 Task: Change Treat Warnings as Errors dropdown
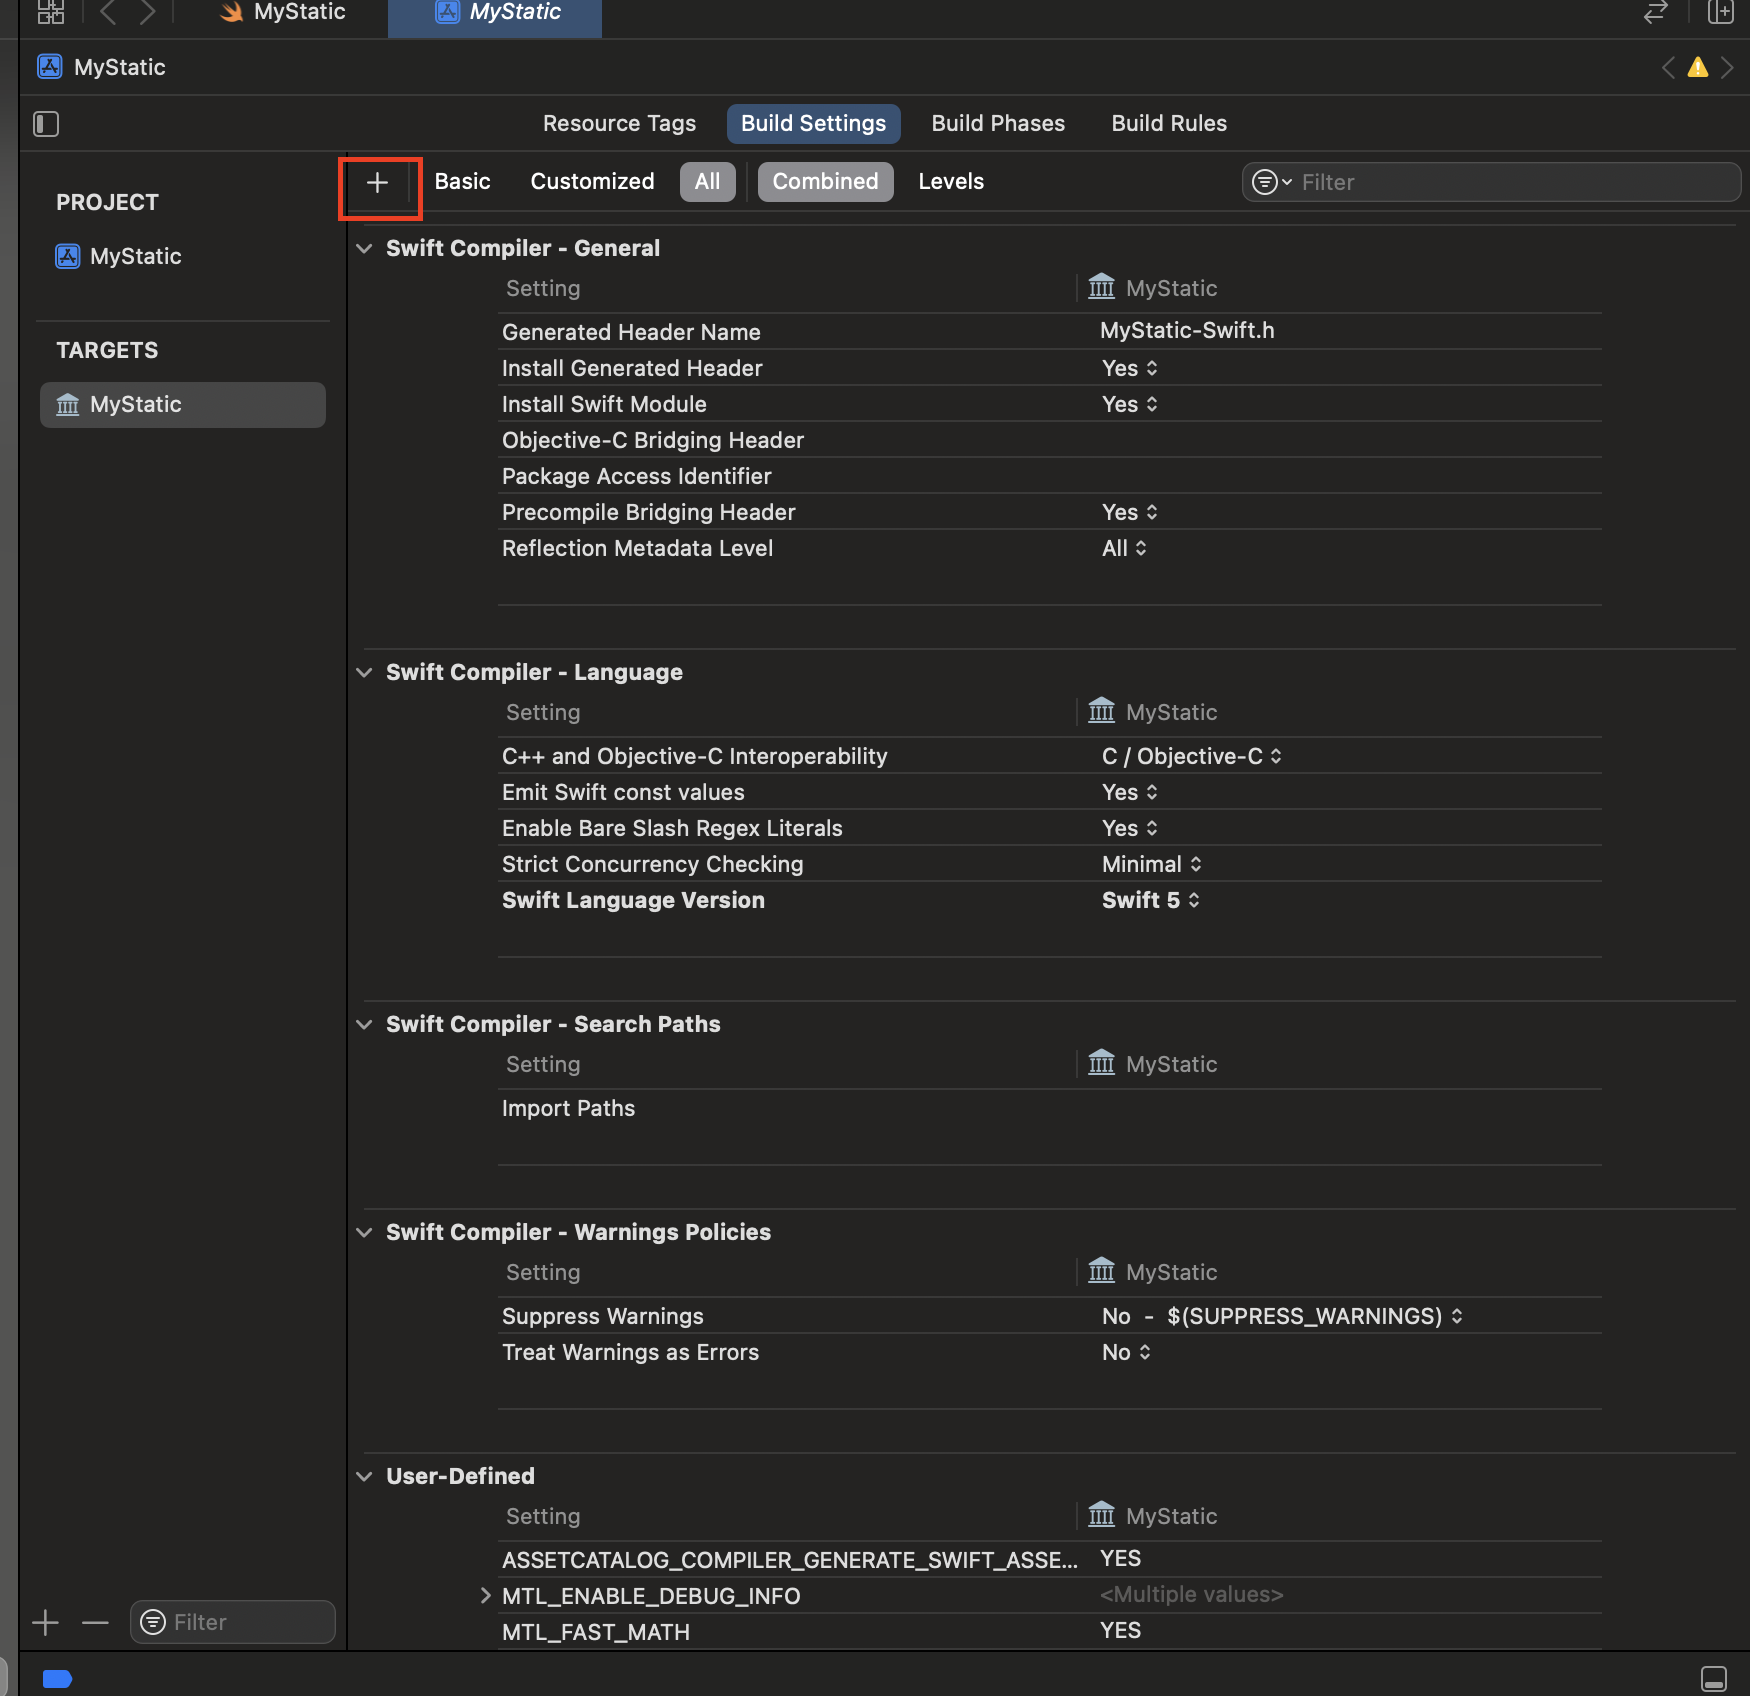tap(1126, 1352)
